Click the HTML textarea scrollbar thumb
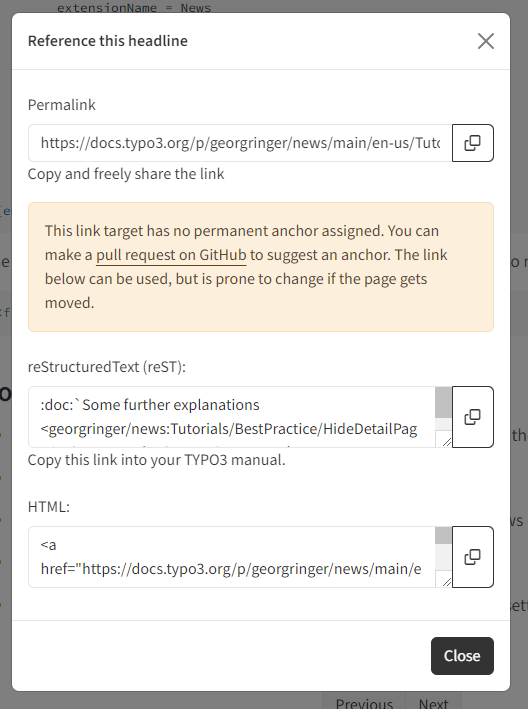The height and width of the screenshot is (709, 528). [443, 535]
